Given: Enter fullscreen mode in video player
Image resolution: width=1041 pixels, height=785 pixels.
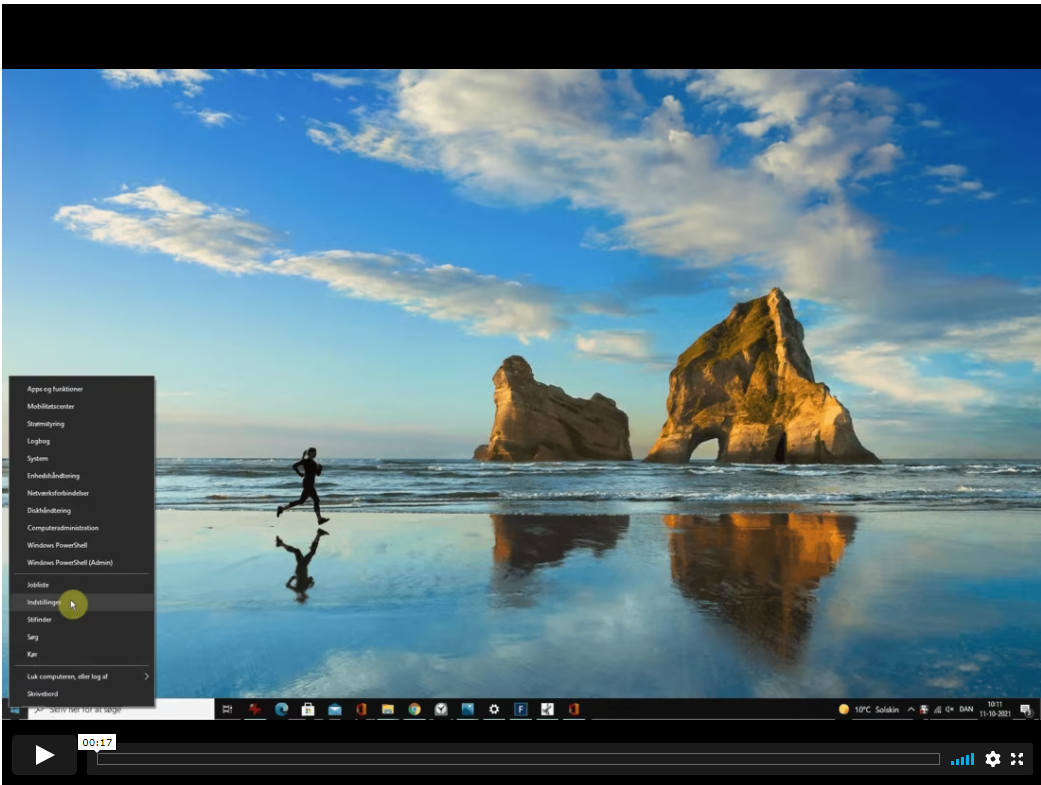Looking at the screenshot, I should (x=1017, y=759).
